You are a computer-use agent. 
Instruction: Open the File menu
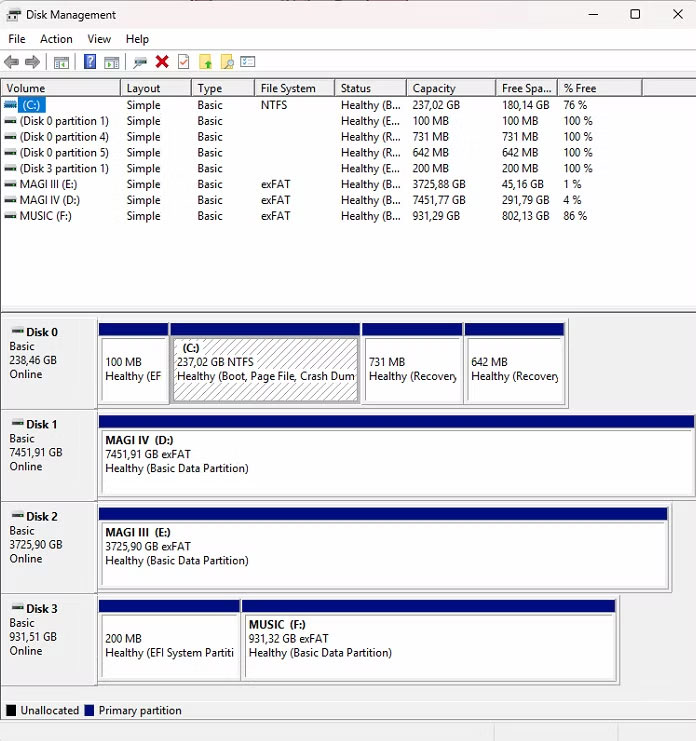pyautogui.click(x=17, y=39)
